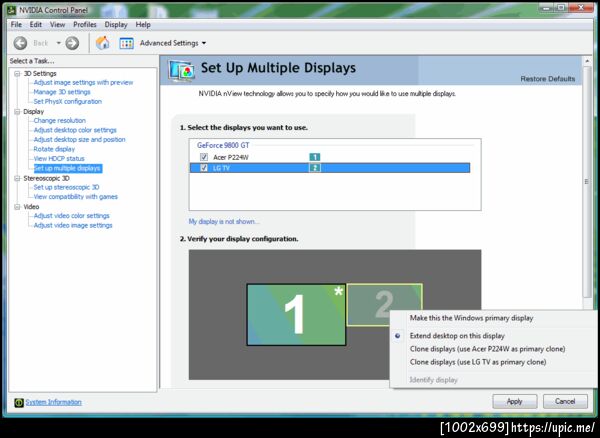Image resolution: width=600 pixels, height=438 pixels.
Task: Collapse the Display tree node
Action: 17,112
